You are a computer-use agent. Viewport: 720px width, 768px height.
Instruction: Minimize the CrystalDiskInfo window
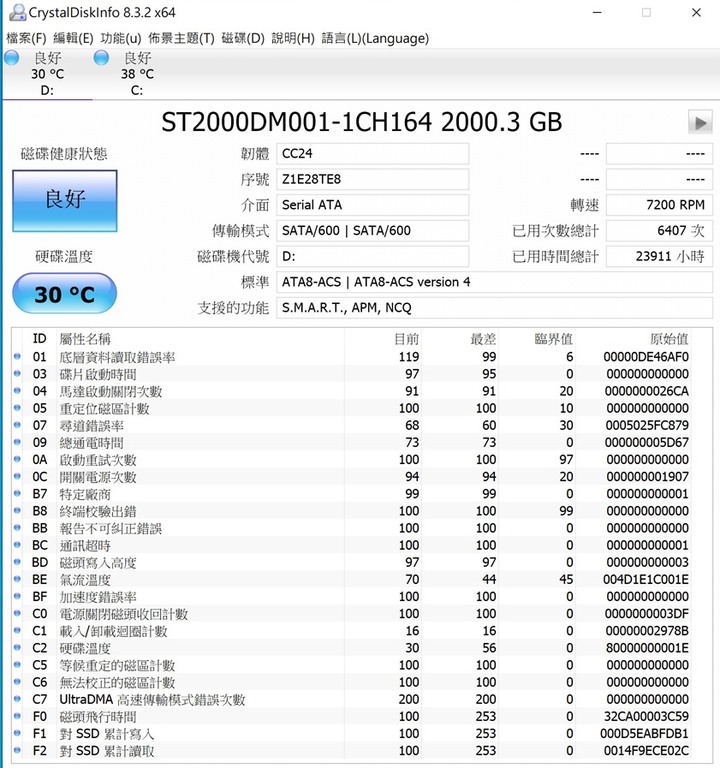tap(597, 12)
